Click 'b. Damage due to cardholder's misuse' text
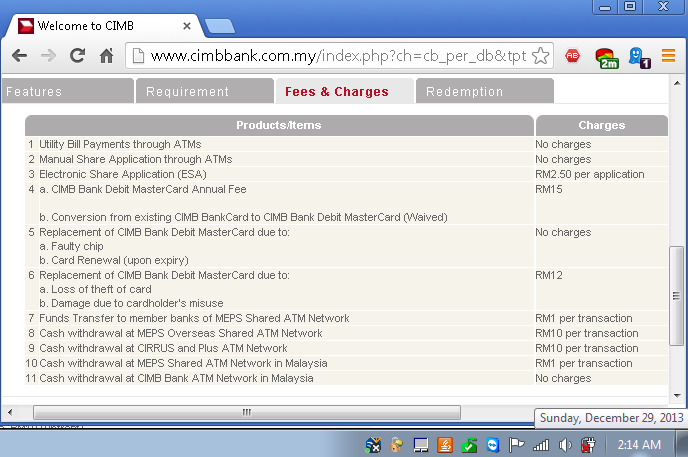The width and height of the screenshot is (688, 457). tap(131, 303)
